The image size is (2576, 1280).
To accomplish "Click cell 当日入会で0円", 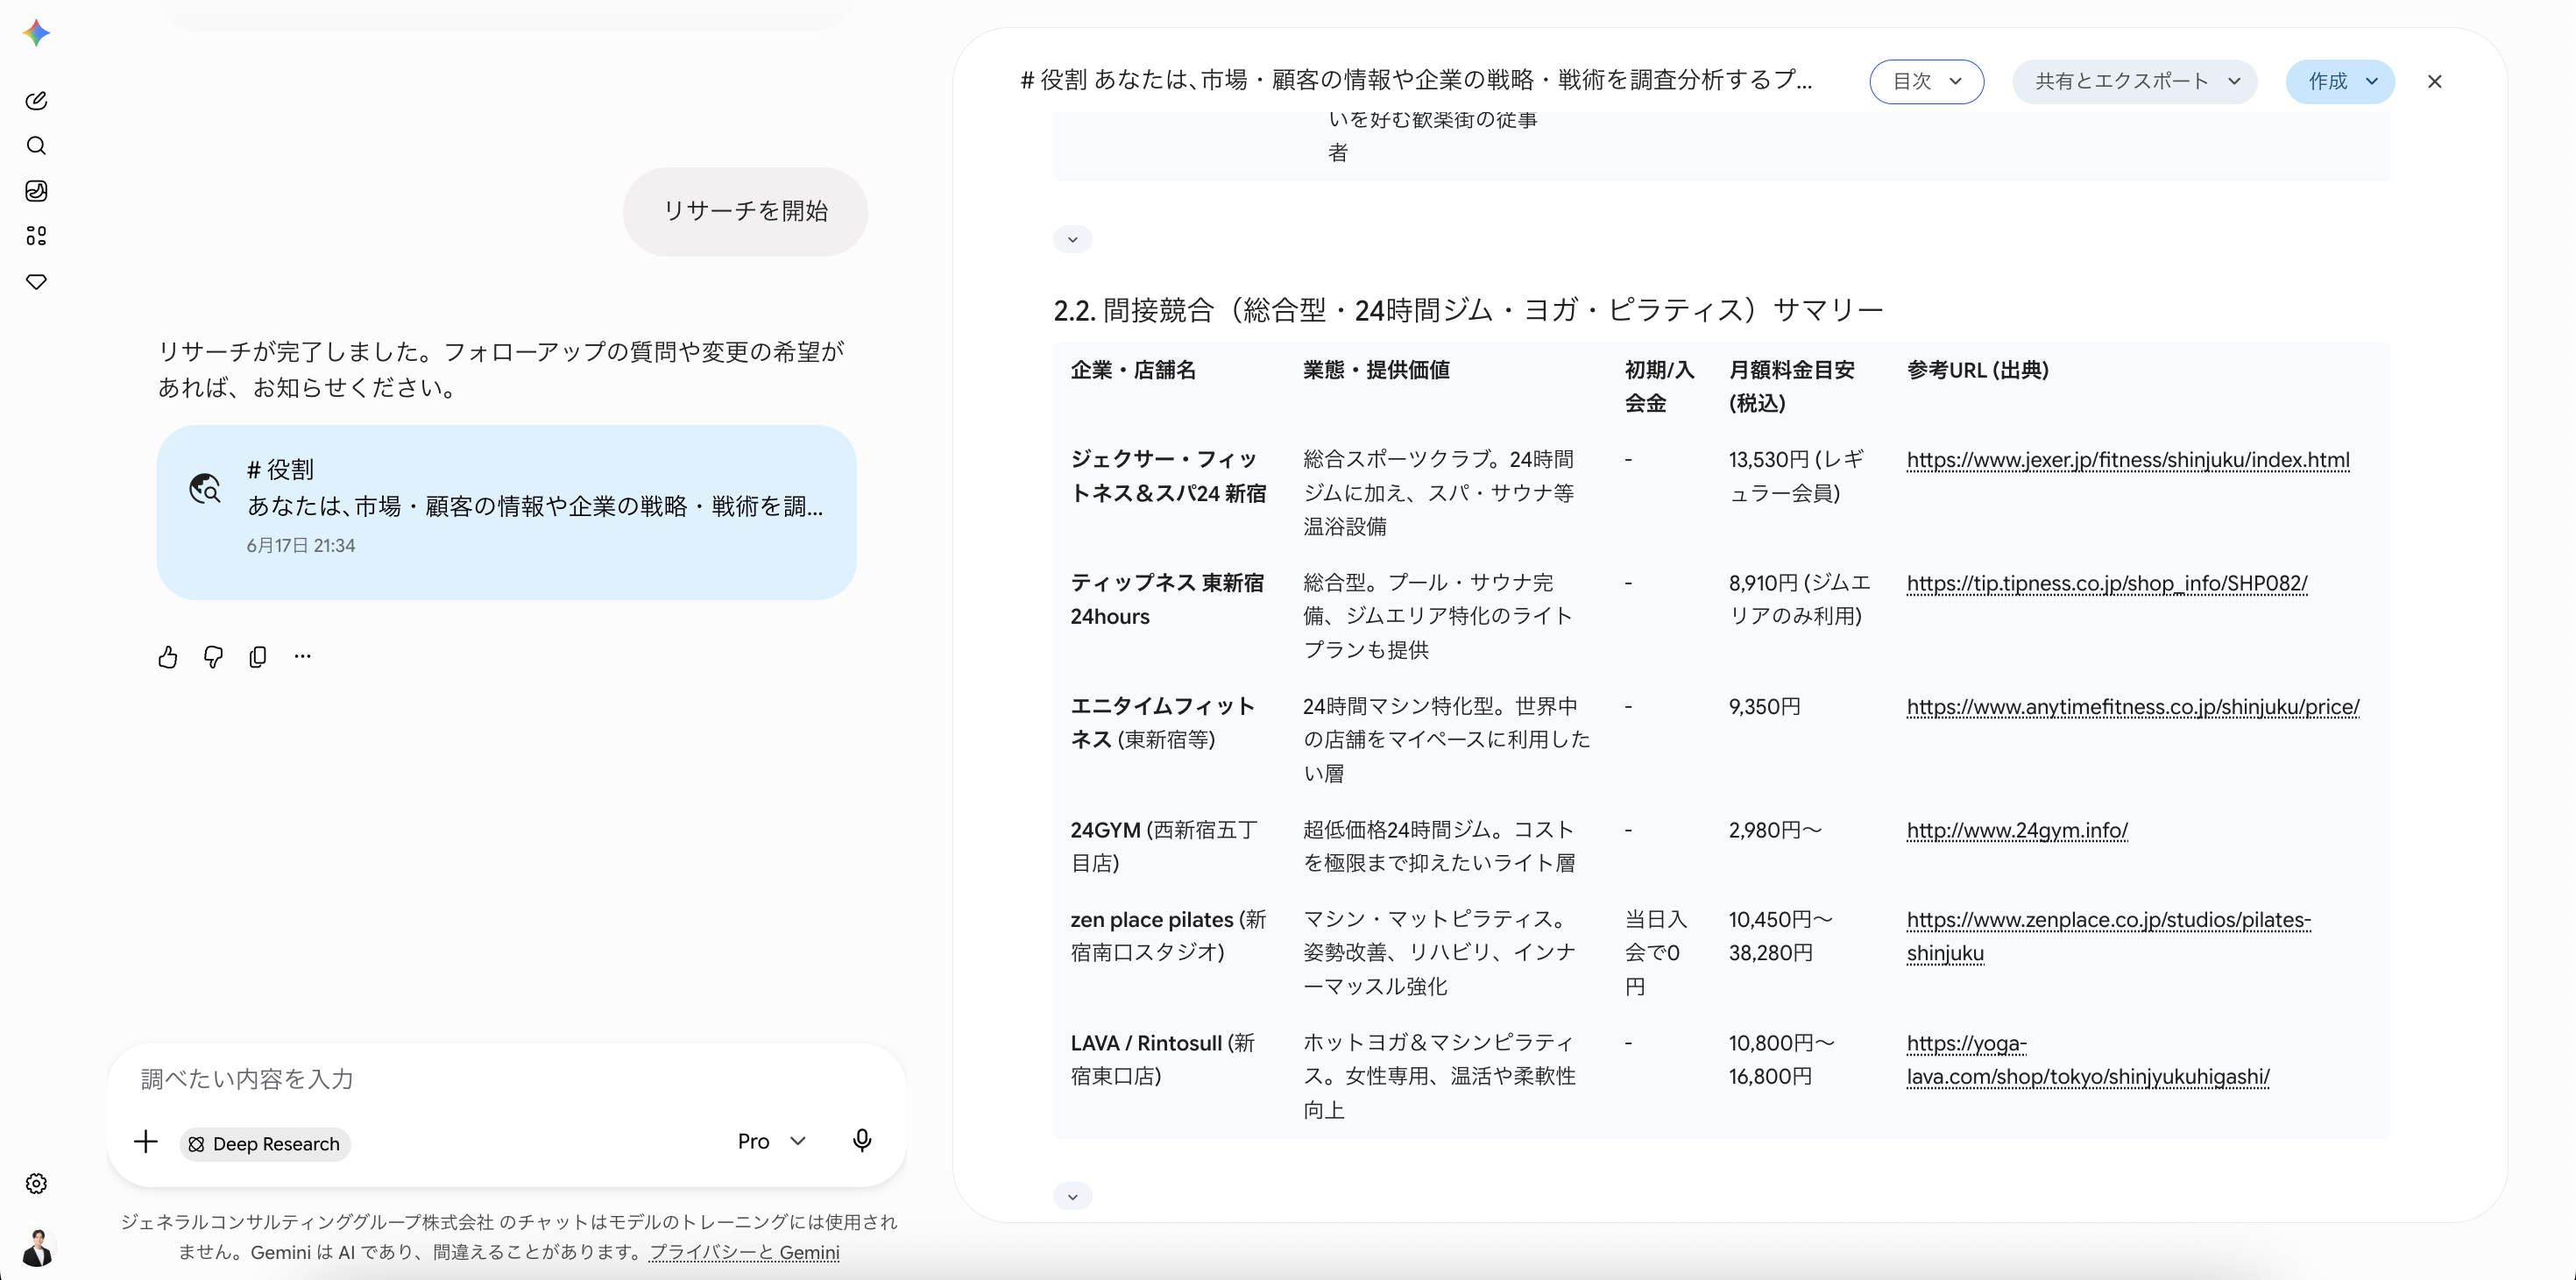I will pos(1655,953).
